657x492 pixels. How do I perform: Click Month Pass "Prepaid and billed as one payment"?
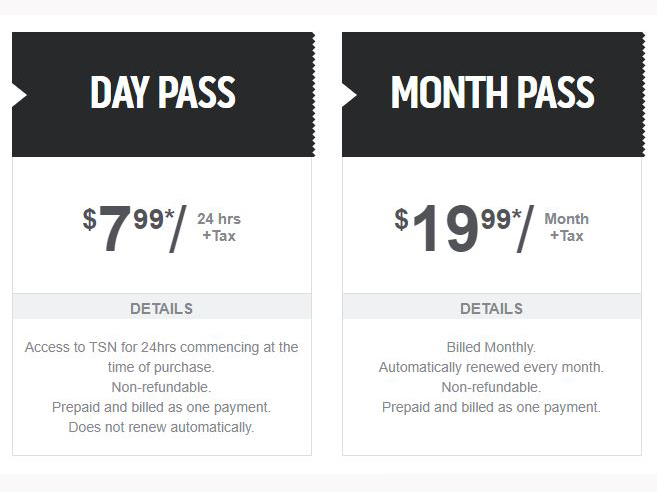tap(491, 407)
